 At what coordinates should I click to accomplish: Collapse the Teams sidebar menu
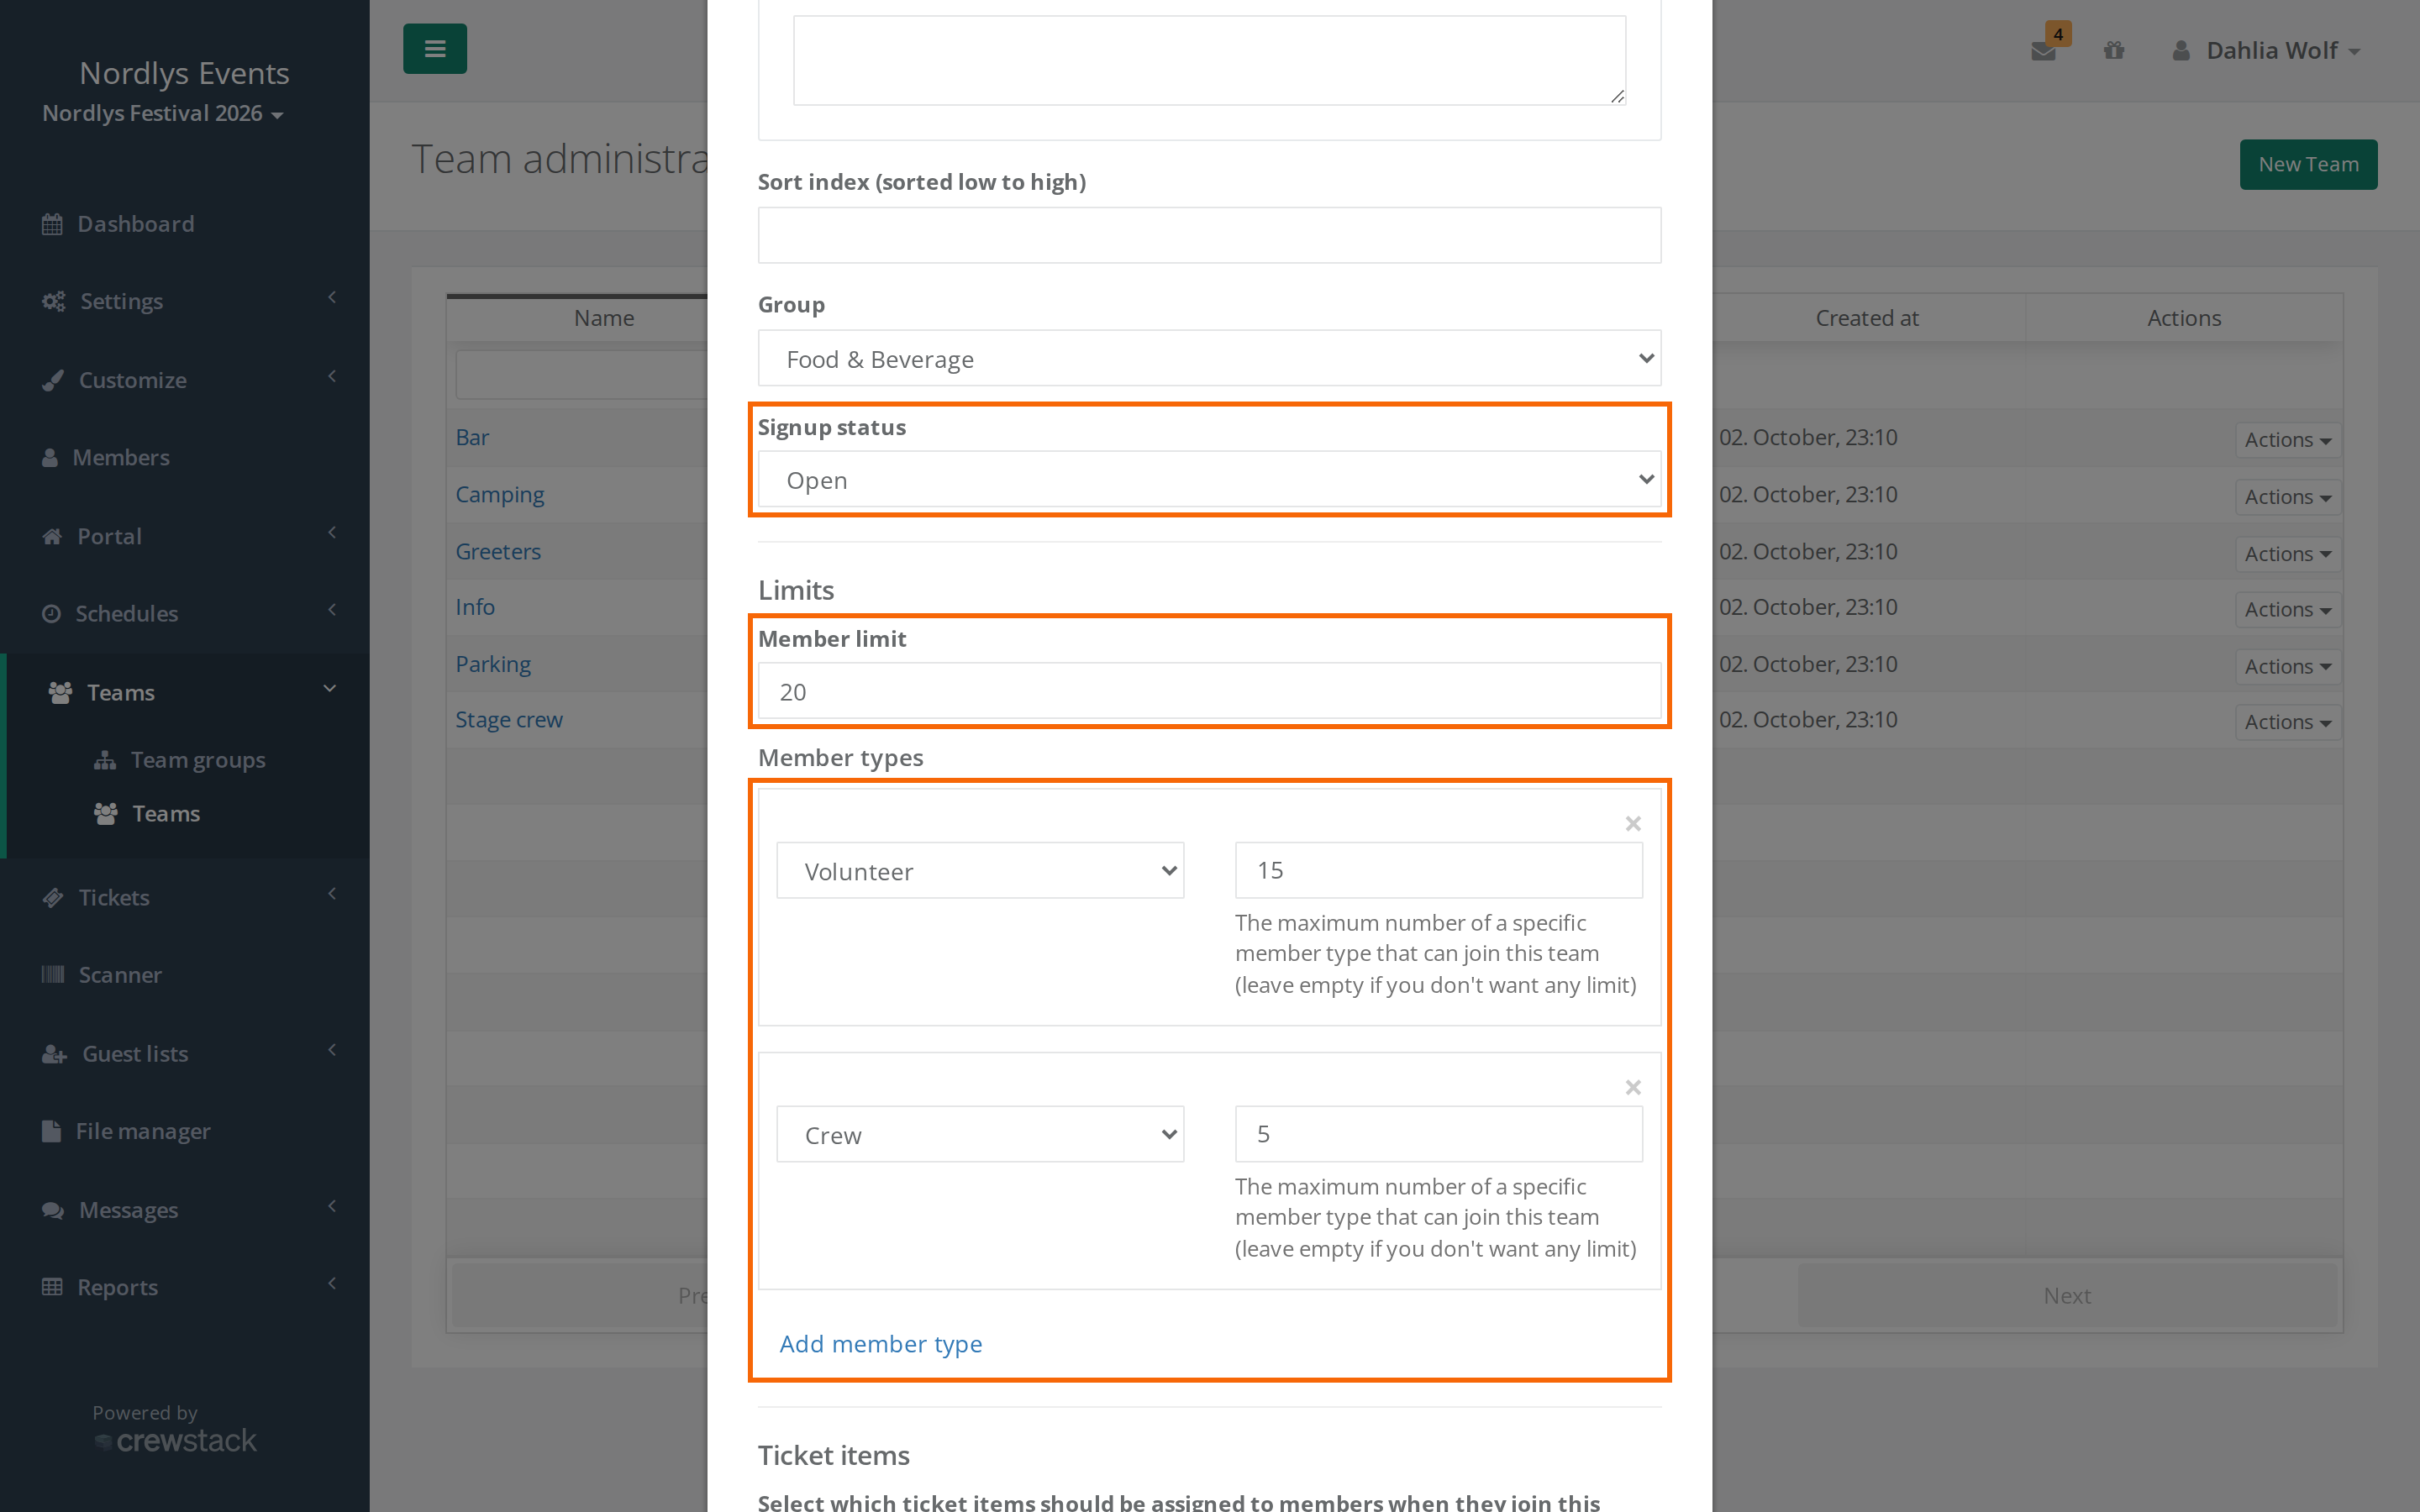click(185, 692)
